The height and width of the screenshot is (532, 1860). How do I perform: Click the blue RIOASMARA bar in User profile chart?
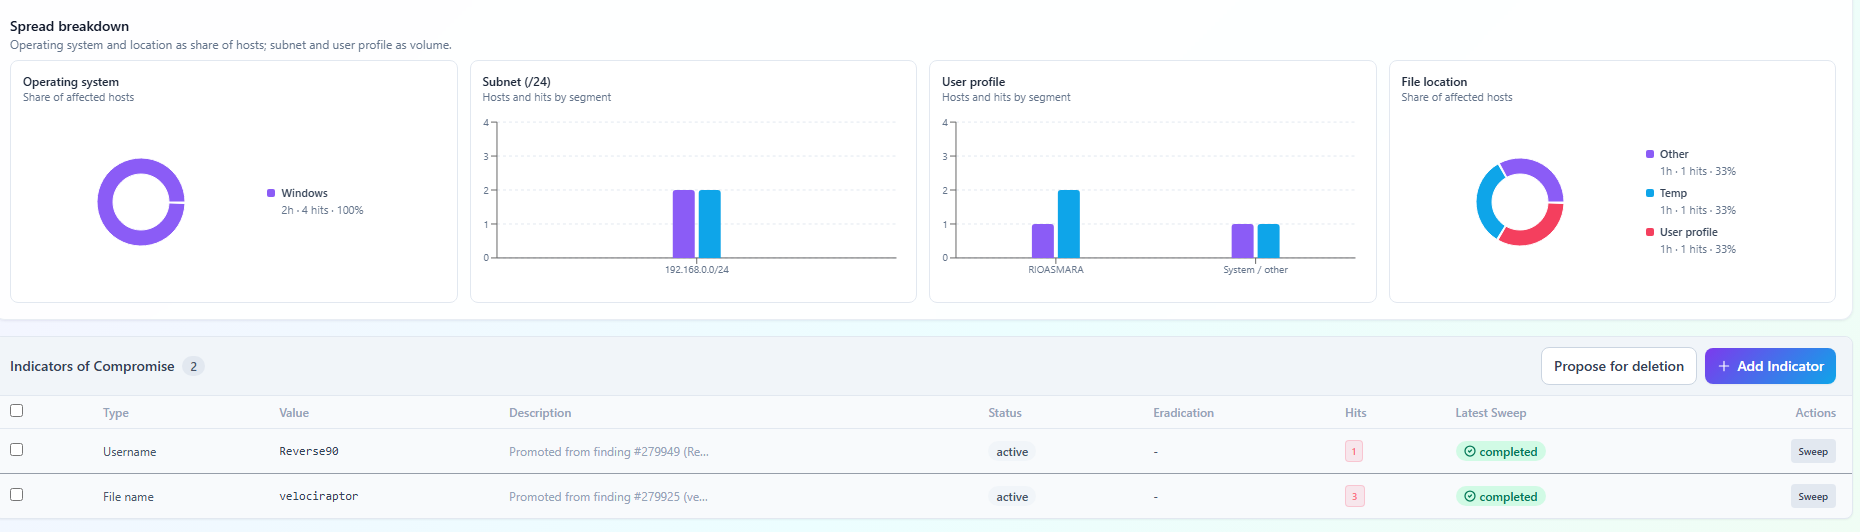(1068, 224)
